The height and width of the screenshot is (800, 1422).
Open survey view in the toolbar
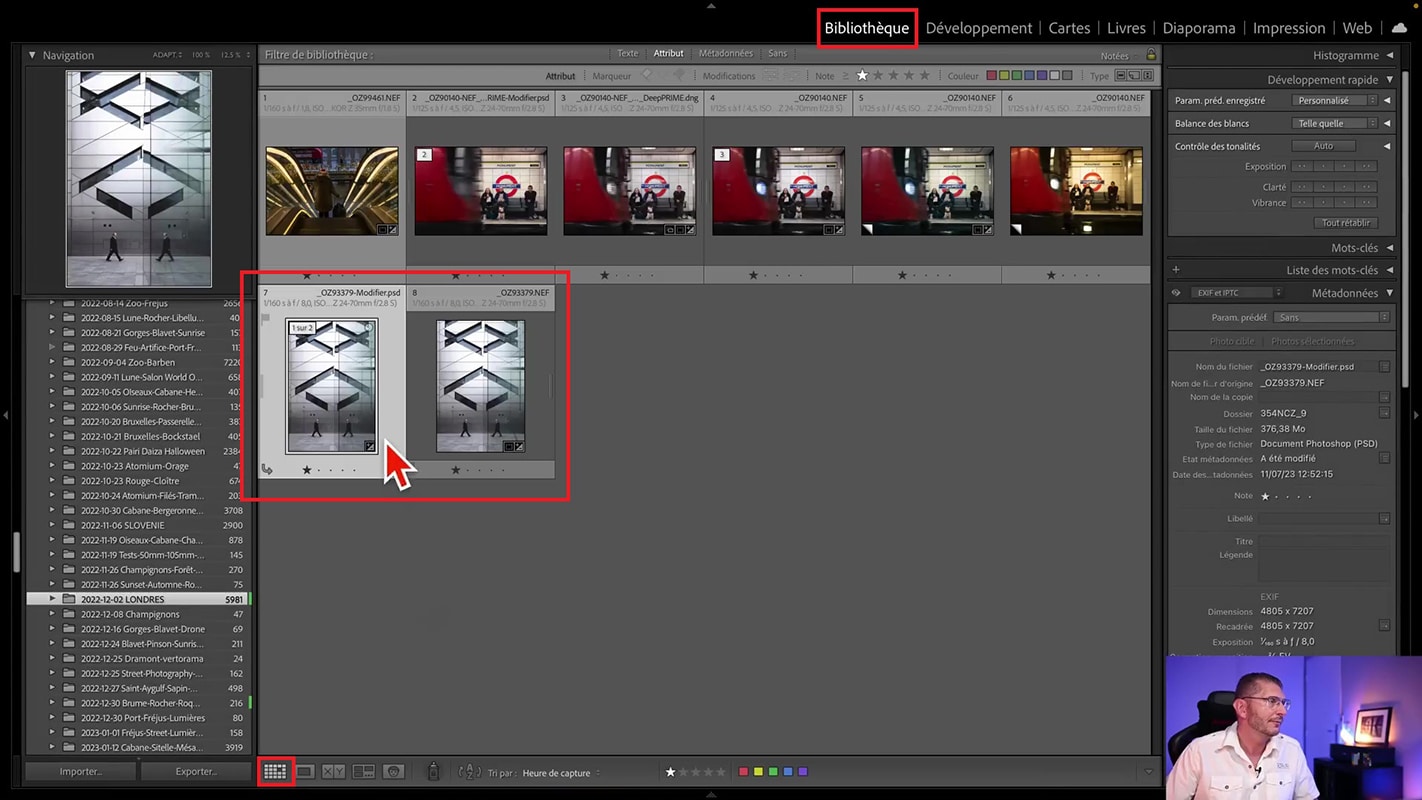click(x=364, y=772)
